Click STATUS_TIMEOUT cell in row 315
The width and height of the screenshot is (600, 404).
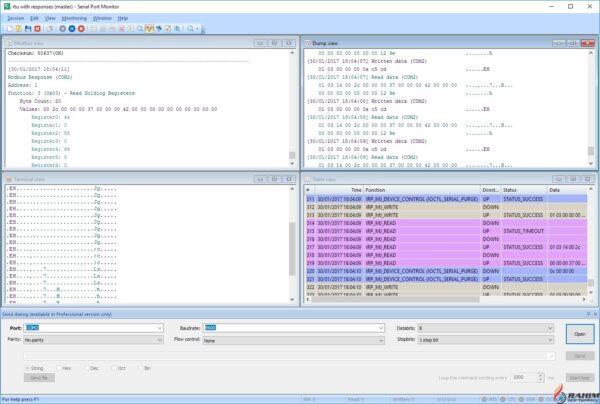point(523,231)
